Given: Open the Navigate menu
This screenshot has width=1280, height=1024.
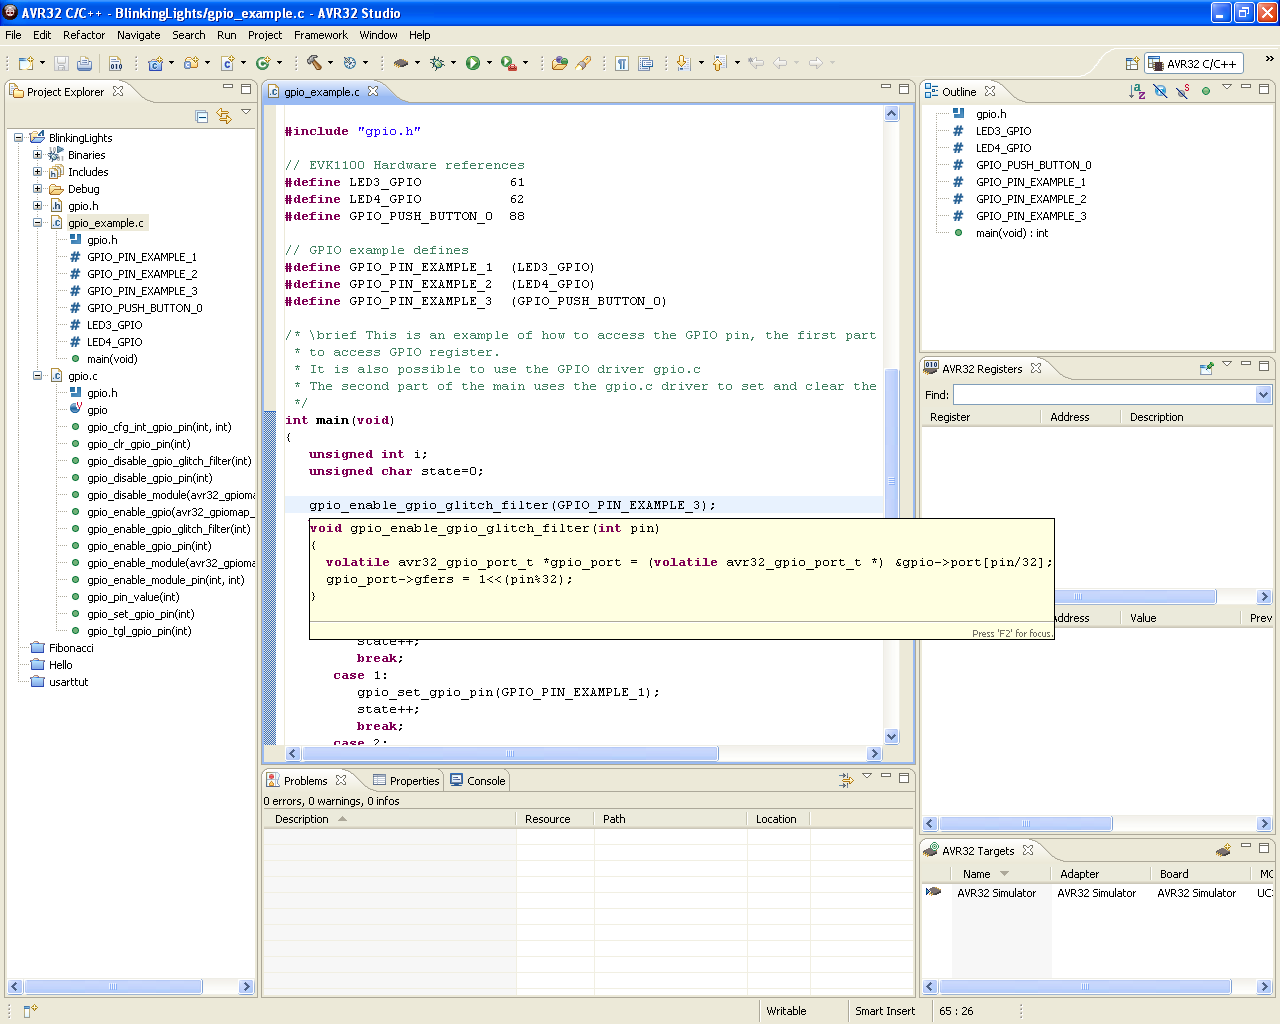Looking at the screenshot, I should [138, 35].
